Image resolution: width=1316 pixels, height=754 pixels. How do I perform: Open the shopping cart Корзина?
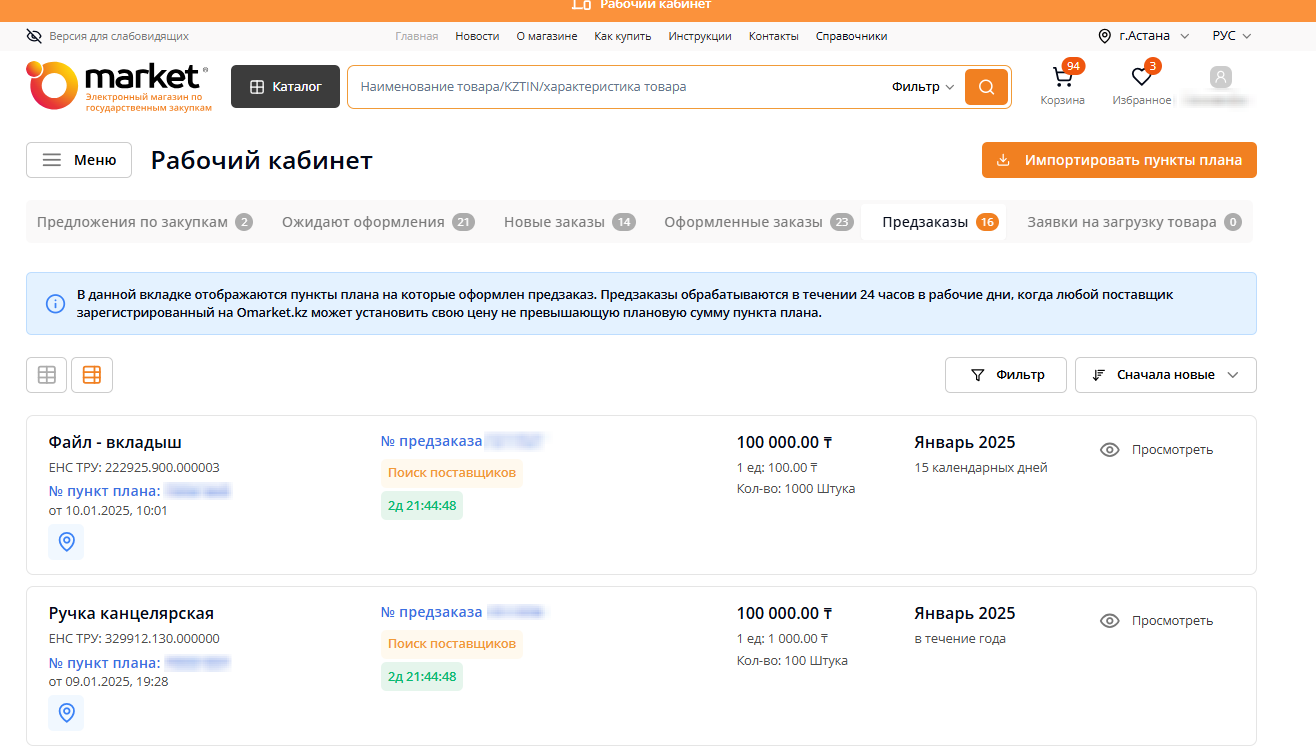pyautogui.click(x=1062, y=78)
